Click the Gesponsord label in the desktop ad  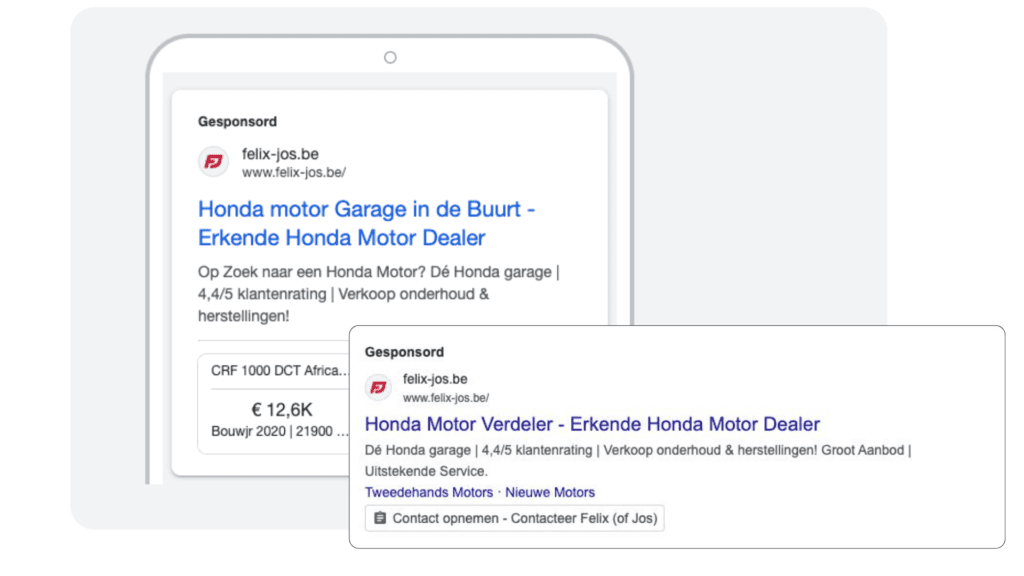(404, 352)
